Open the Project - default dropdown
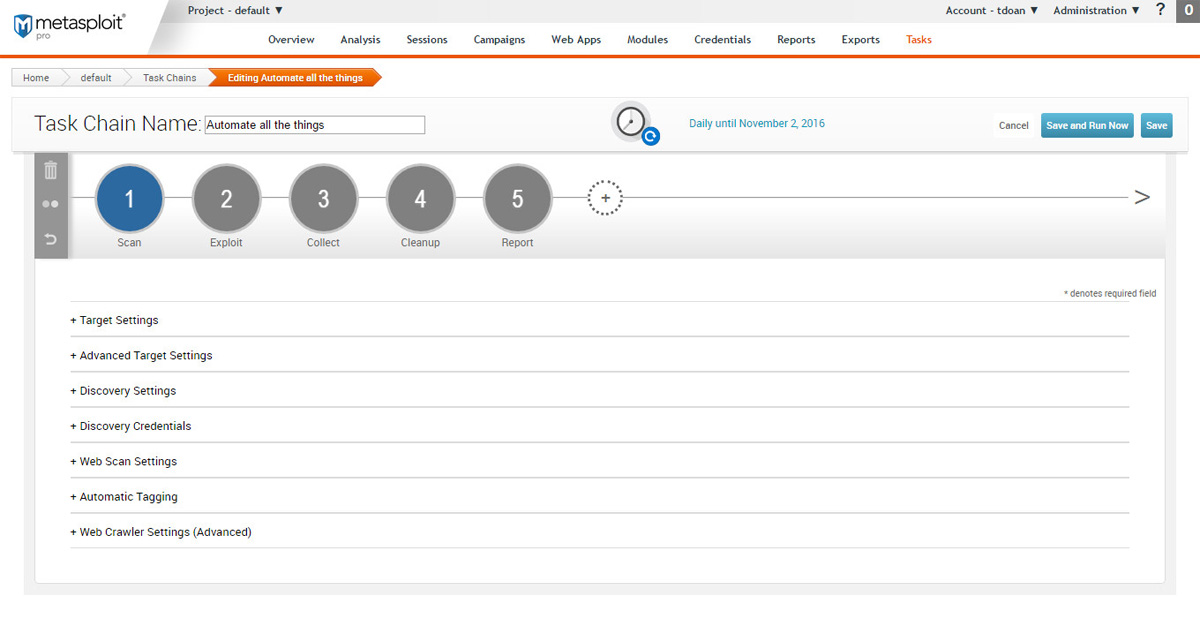 pos(235,9)
